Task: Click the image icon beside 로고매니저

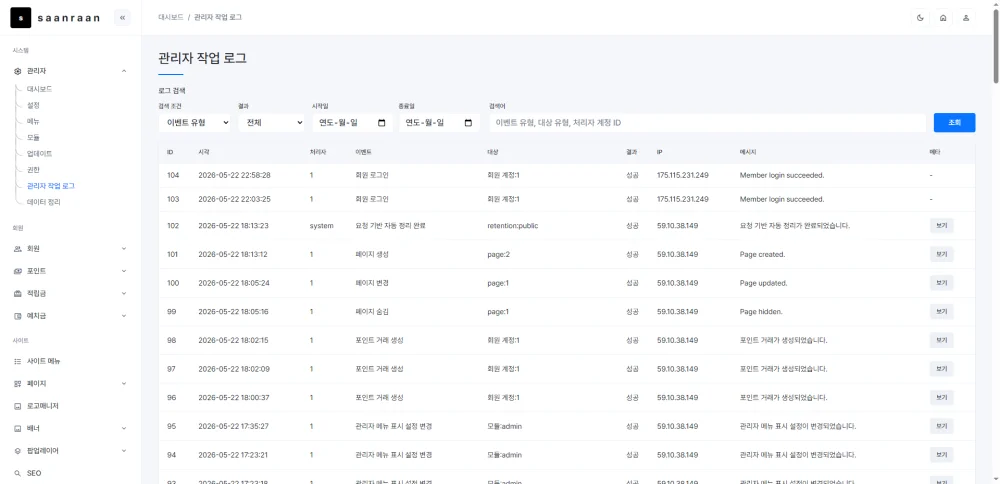Action: click(18, 406)
